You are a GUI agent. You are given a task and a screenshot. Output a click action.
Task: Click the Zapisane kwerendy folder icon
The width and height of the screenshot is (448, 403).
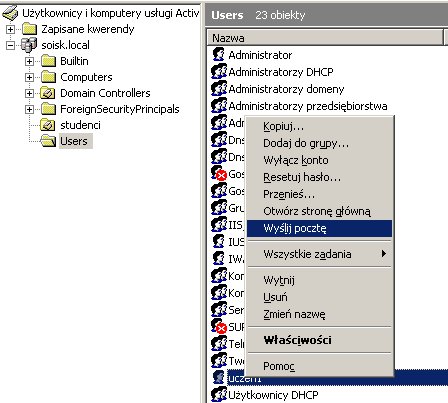click(29, 29)
